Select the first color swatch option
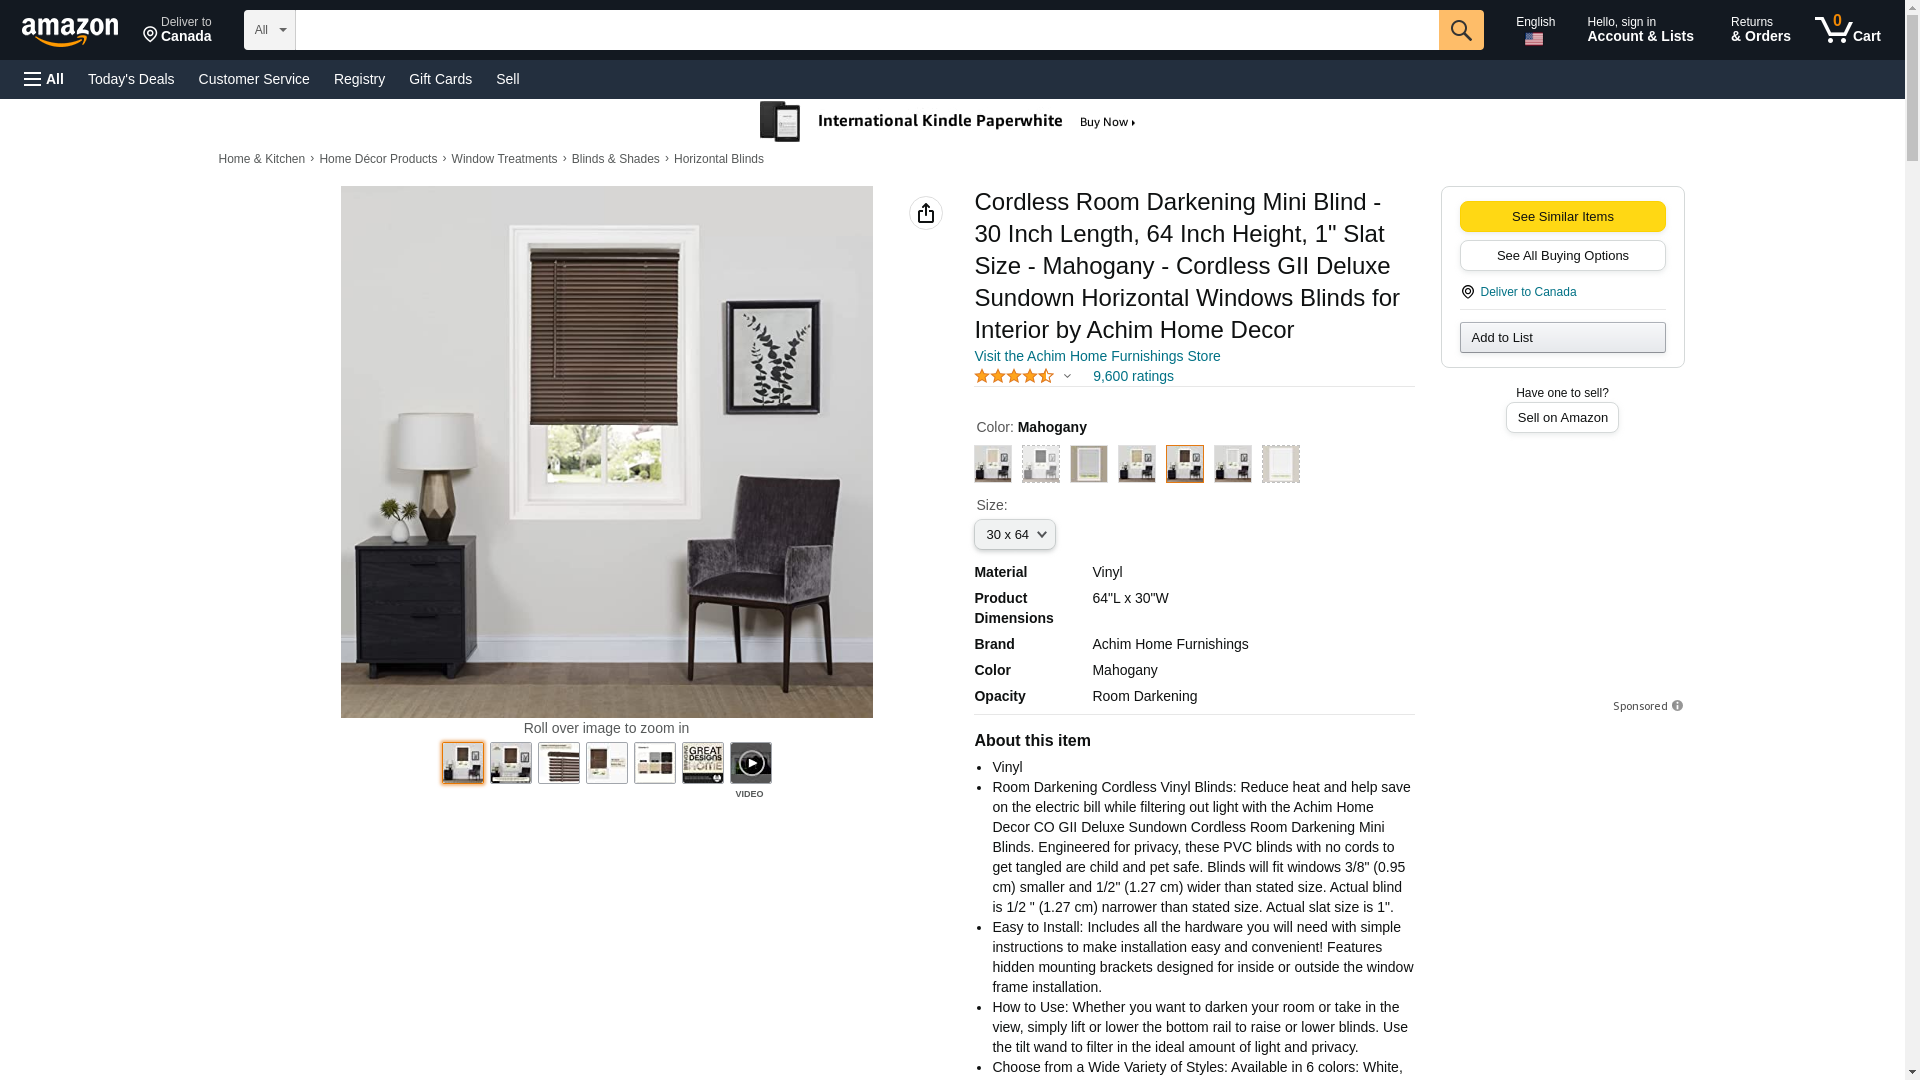Viewport: 1920px width, 1080px height. [x=993, y=464]
